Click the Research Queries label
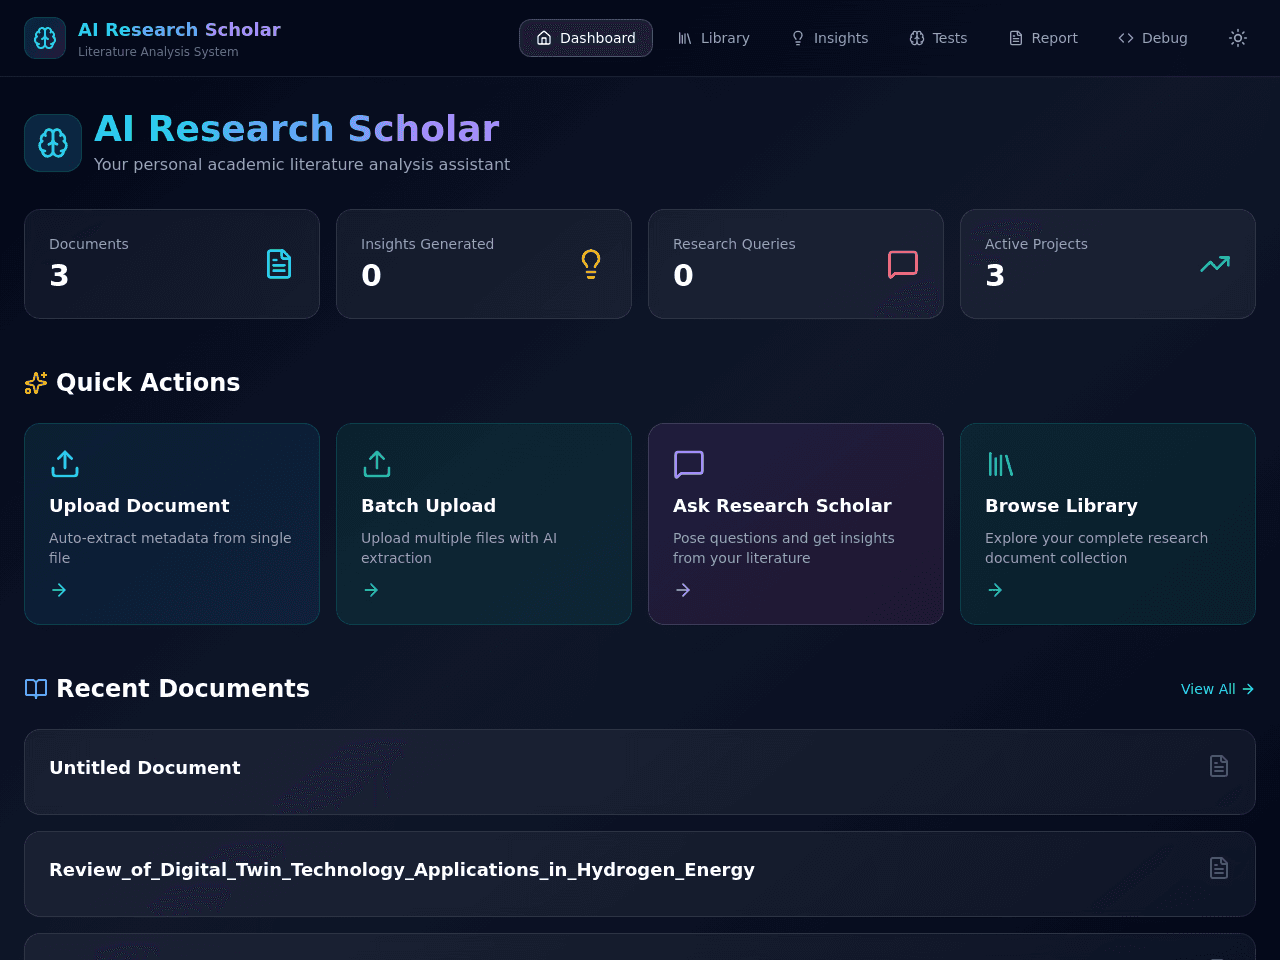 coord(734,244)
